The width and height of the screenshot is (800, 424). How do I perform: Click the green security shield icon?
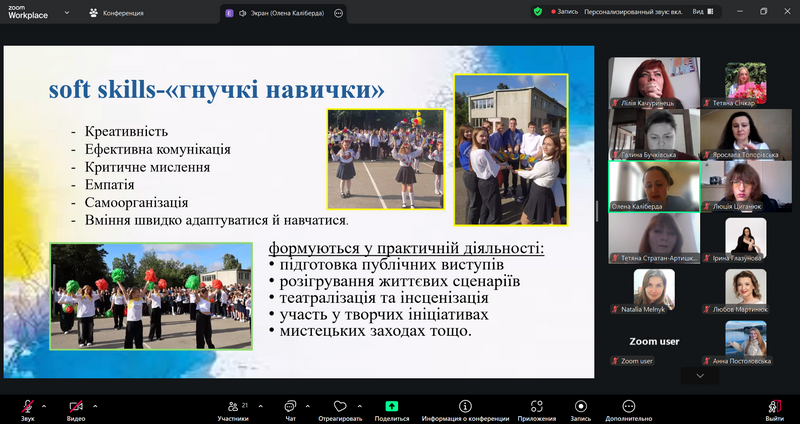(537, 12)
